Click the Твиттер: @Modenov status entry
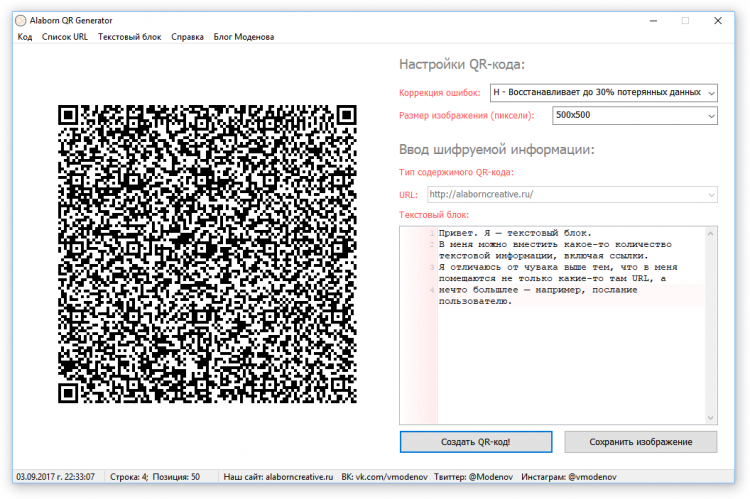Image resolution: width=750 pixels, height=499 pixels. pyautogui.click(x=474, y=477)
